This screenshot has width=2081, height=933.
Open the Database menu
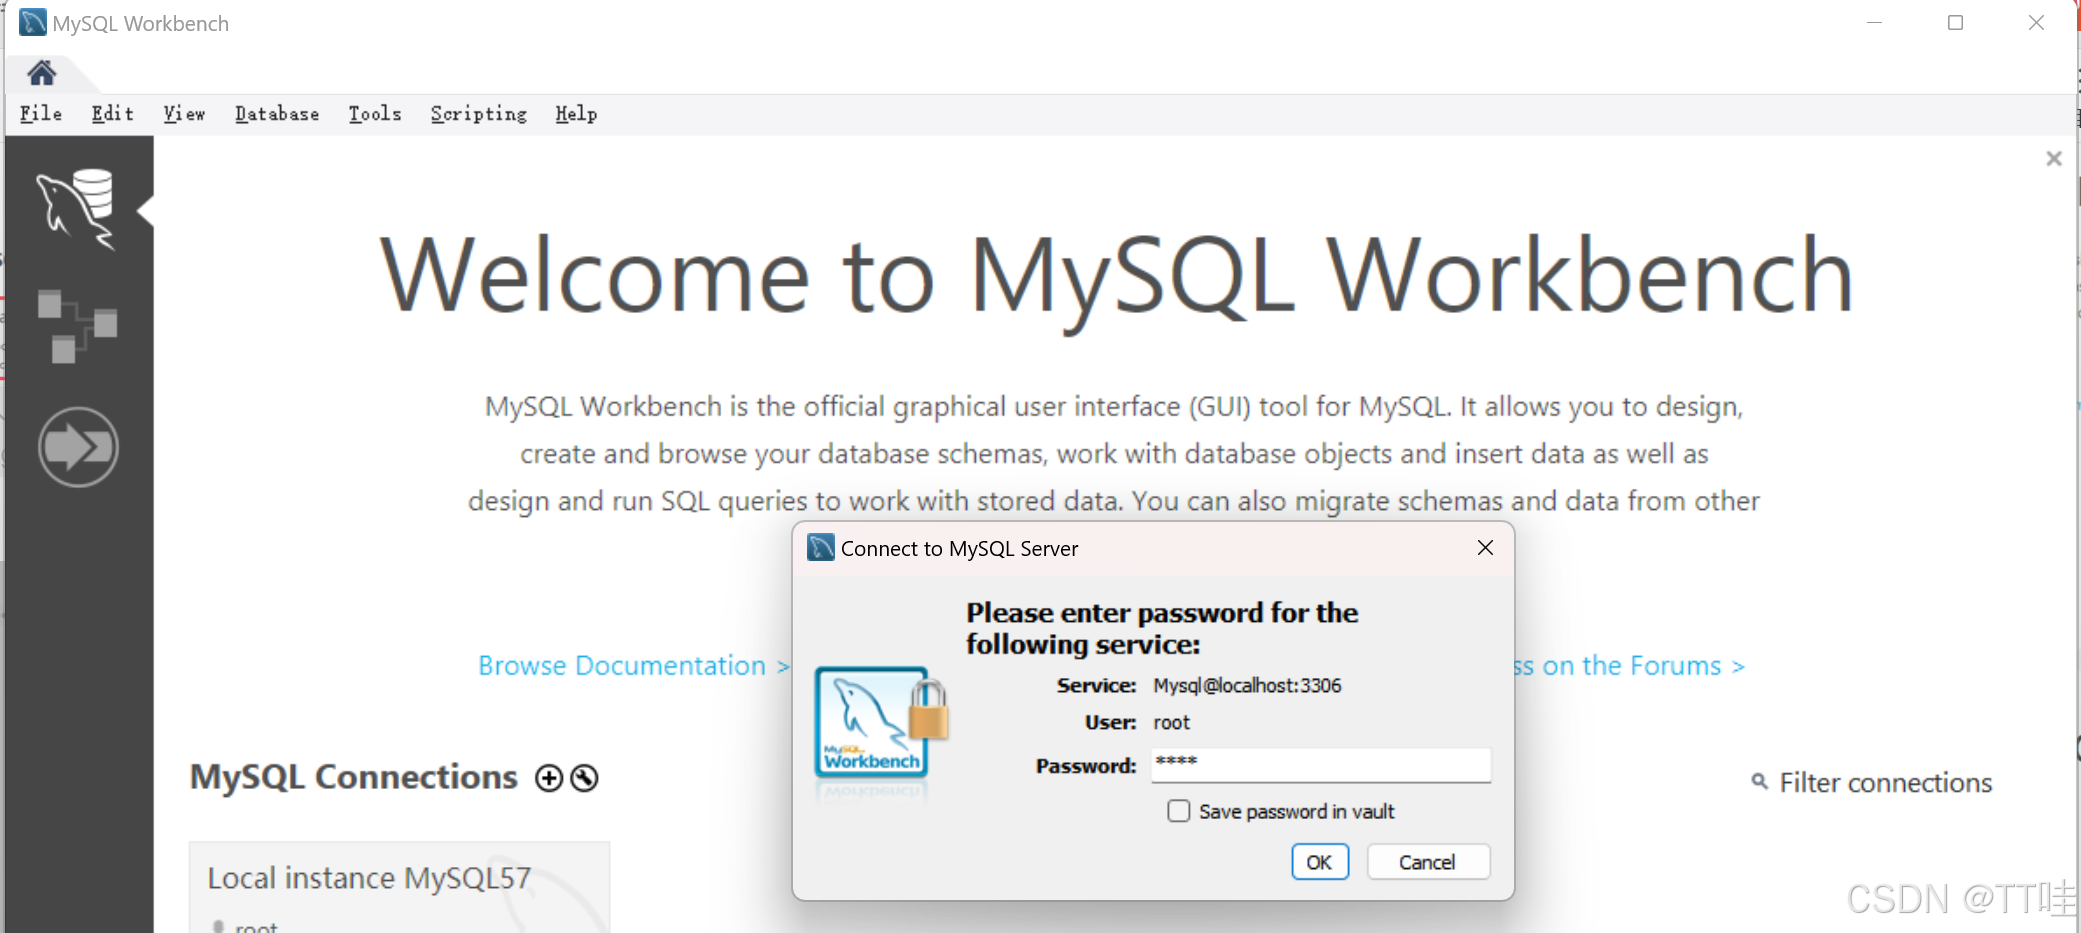pos(277,114)
